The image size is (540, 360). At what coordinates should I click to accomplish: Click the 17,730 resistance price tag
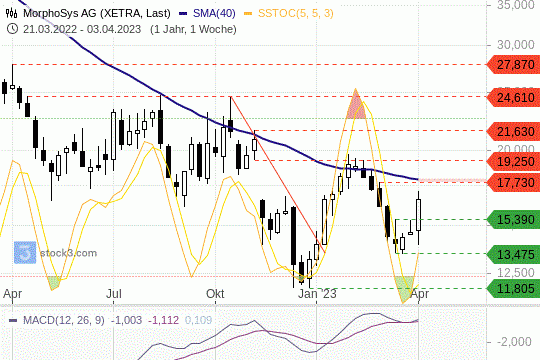coord(513,182)
